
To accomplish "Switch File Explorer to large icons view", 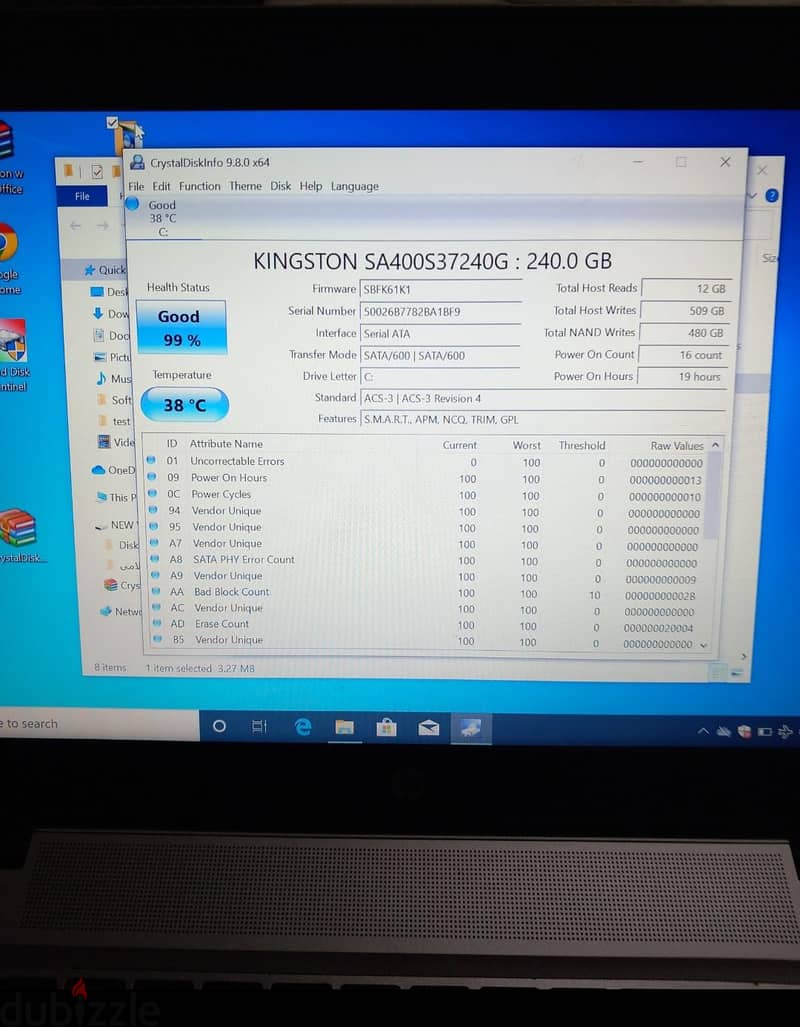I will click(737, 672).
